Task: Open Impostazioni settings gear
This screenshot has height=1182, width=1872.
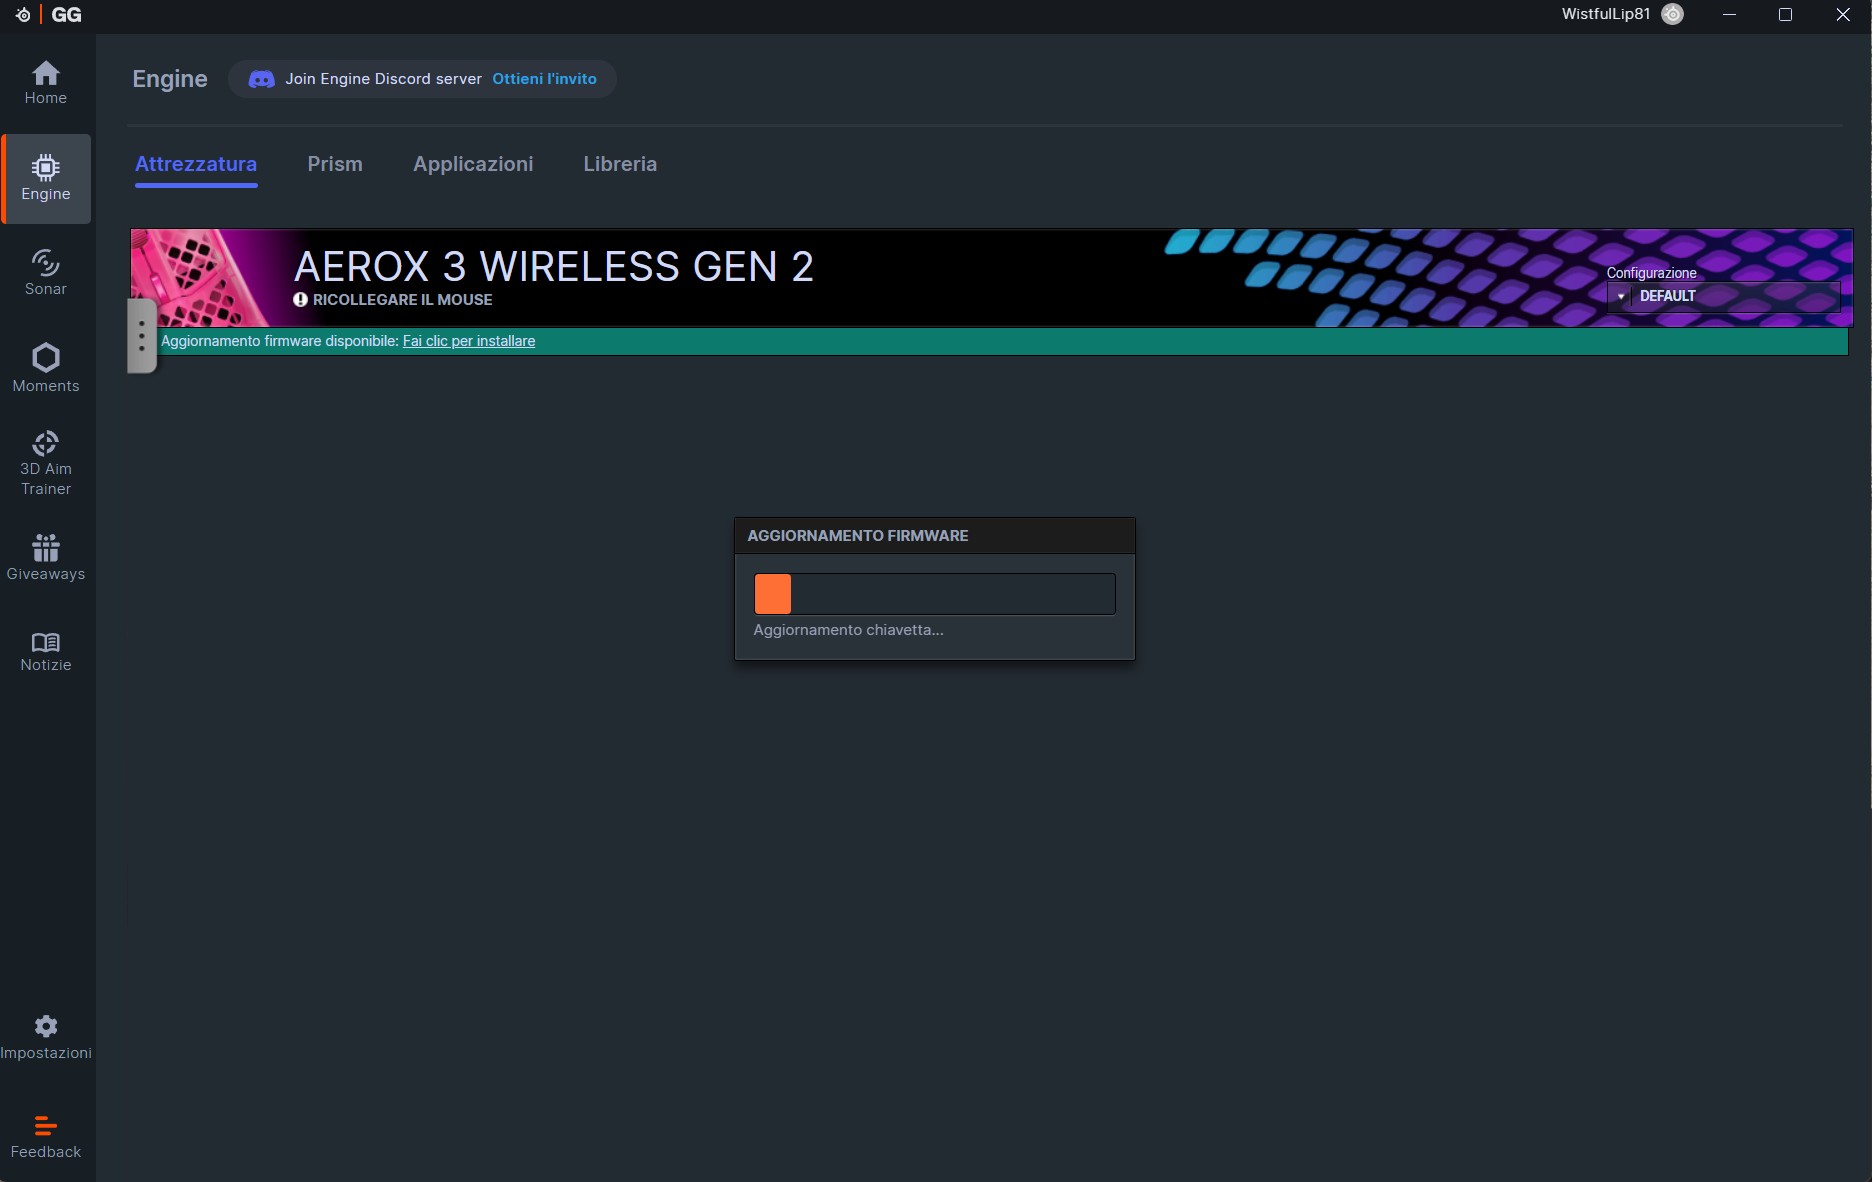Action: tap(46, 1037)
